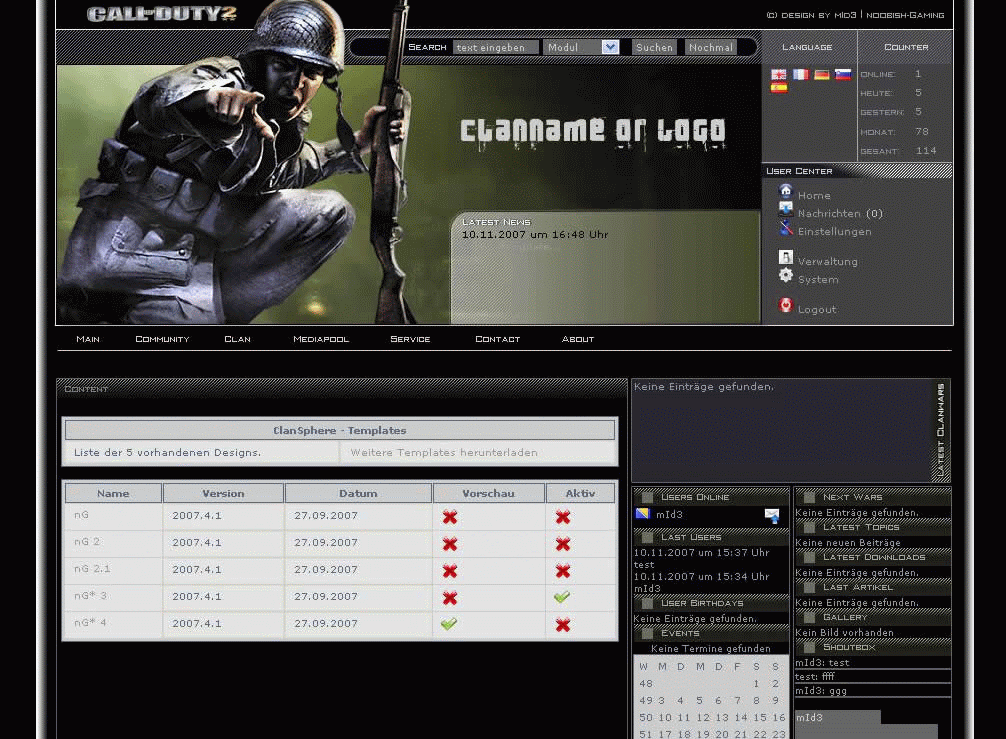Click the Vorschau red X for nG 2
Image resolution: width=1006 pixels, height=739 pixels.
[450, 544]
